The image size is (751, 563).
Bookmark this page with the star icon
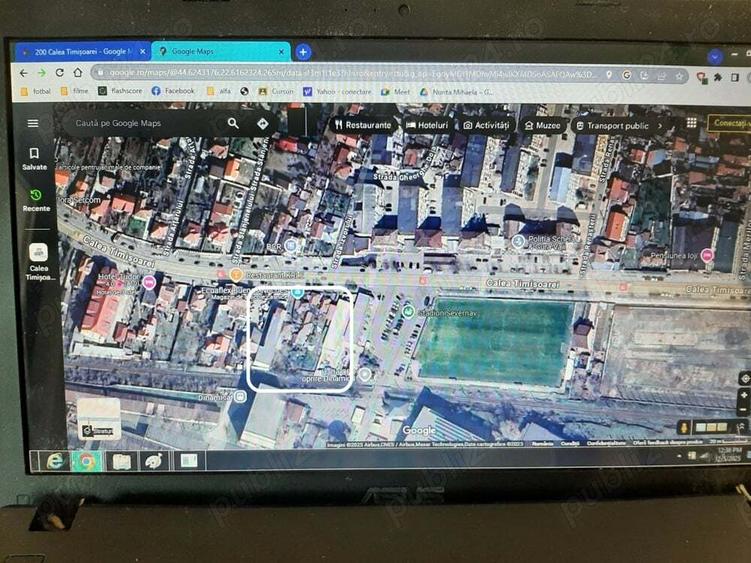pyautogui.click(x=680, y=75)
